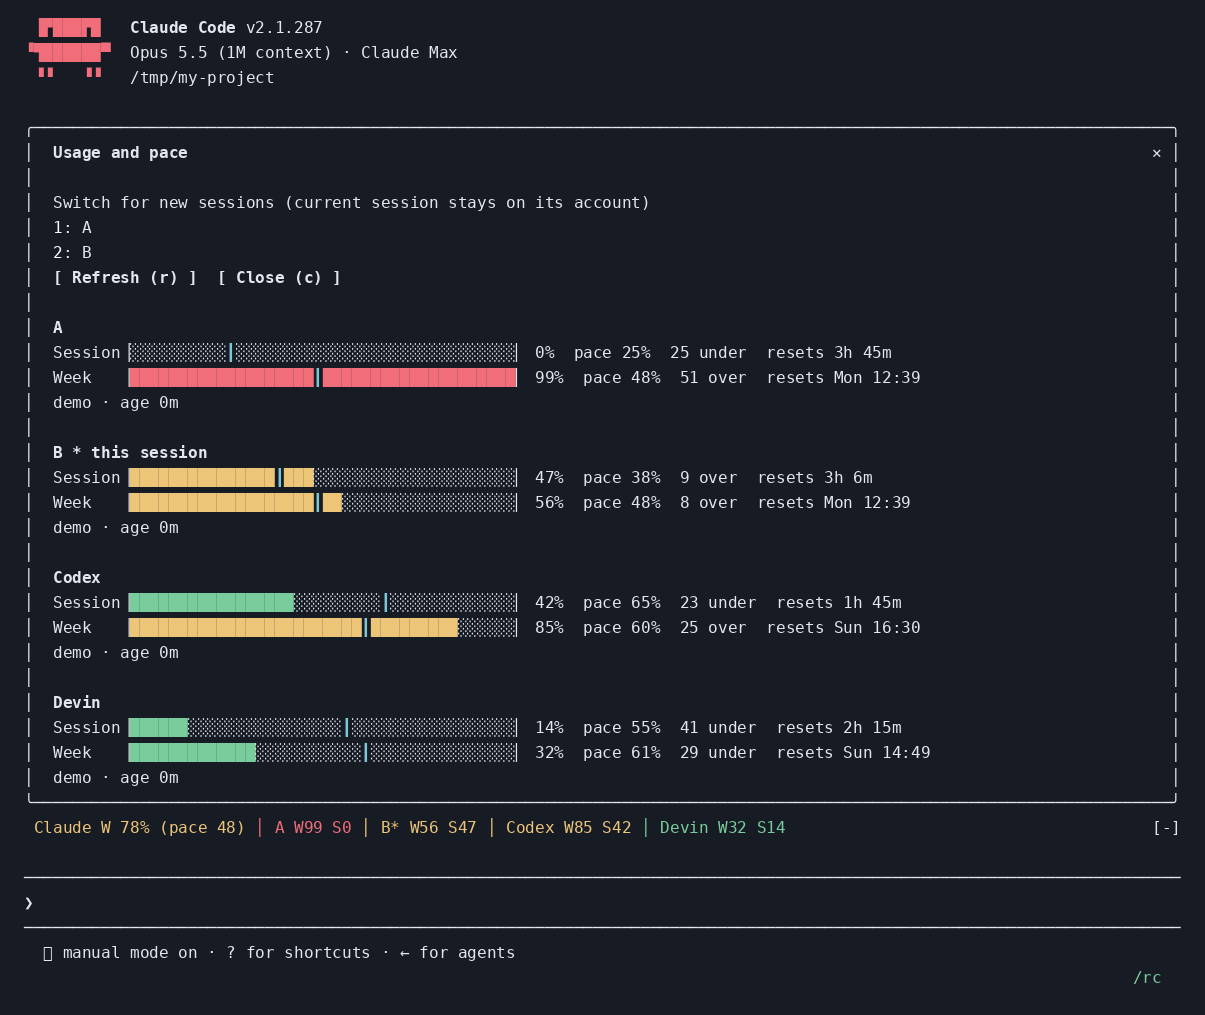Viewport: 1205px width, 1015px height.
Task: Click the command prompt input line
Action: pyautogui.click(x=602, y=903)
